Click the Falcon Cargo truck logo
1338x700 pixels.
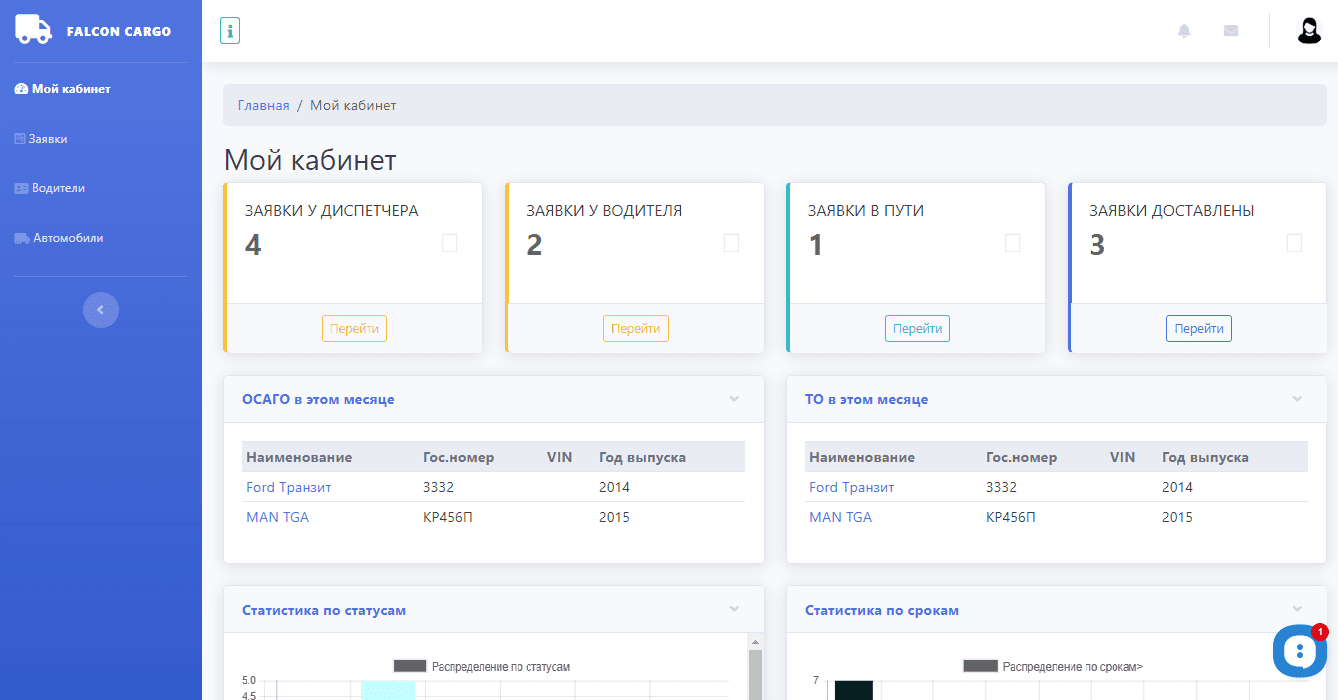coord(33,30)
